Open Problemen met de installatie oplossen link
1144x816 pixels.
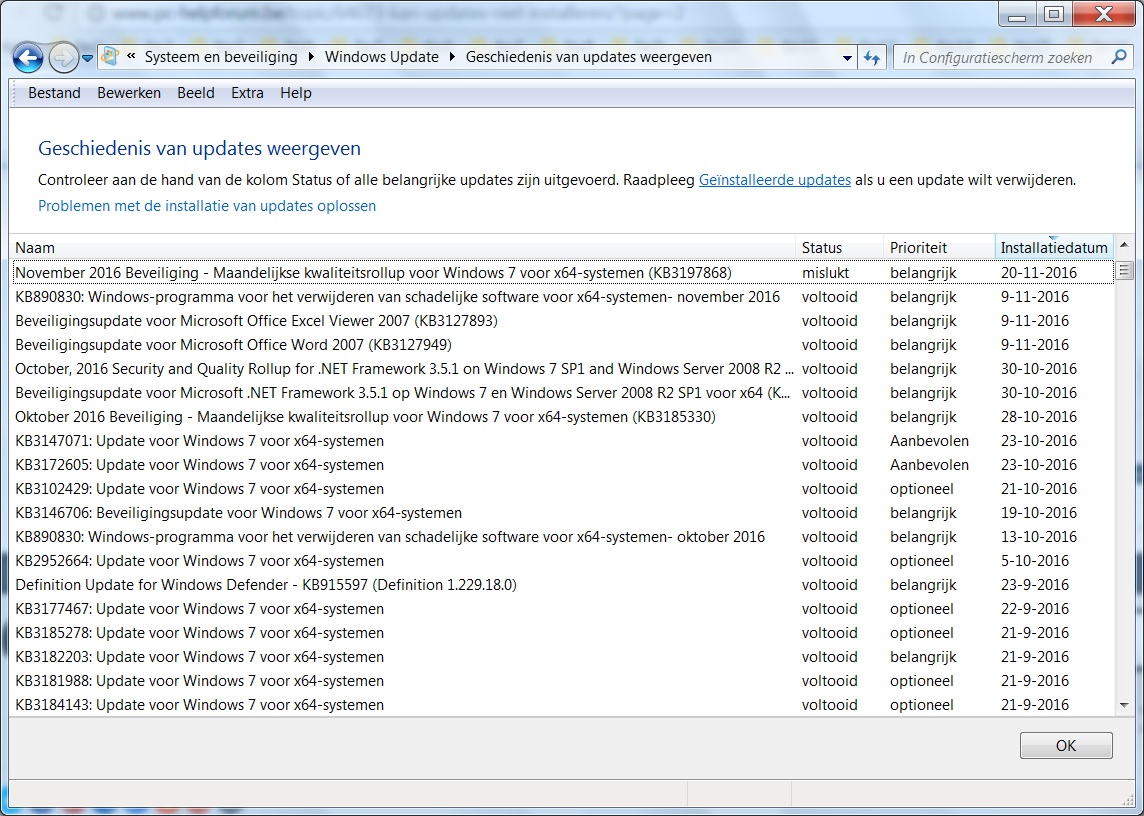(x=207, y=206)
